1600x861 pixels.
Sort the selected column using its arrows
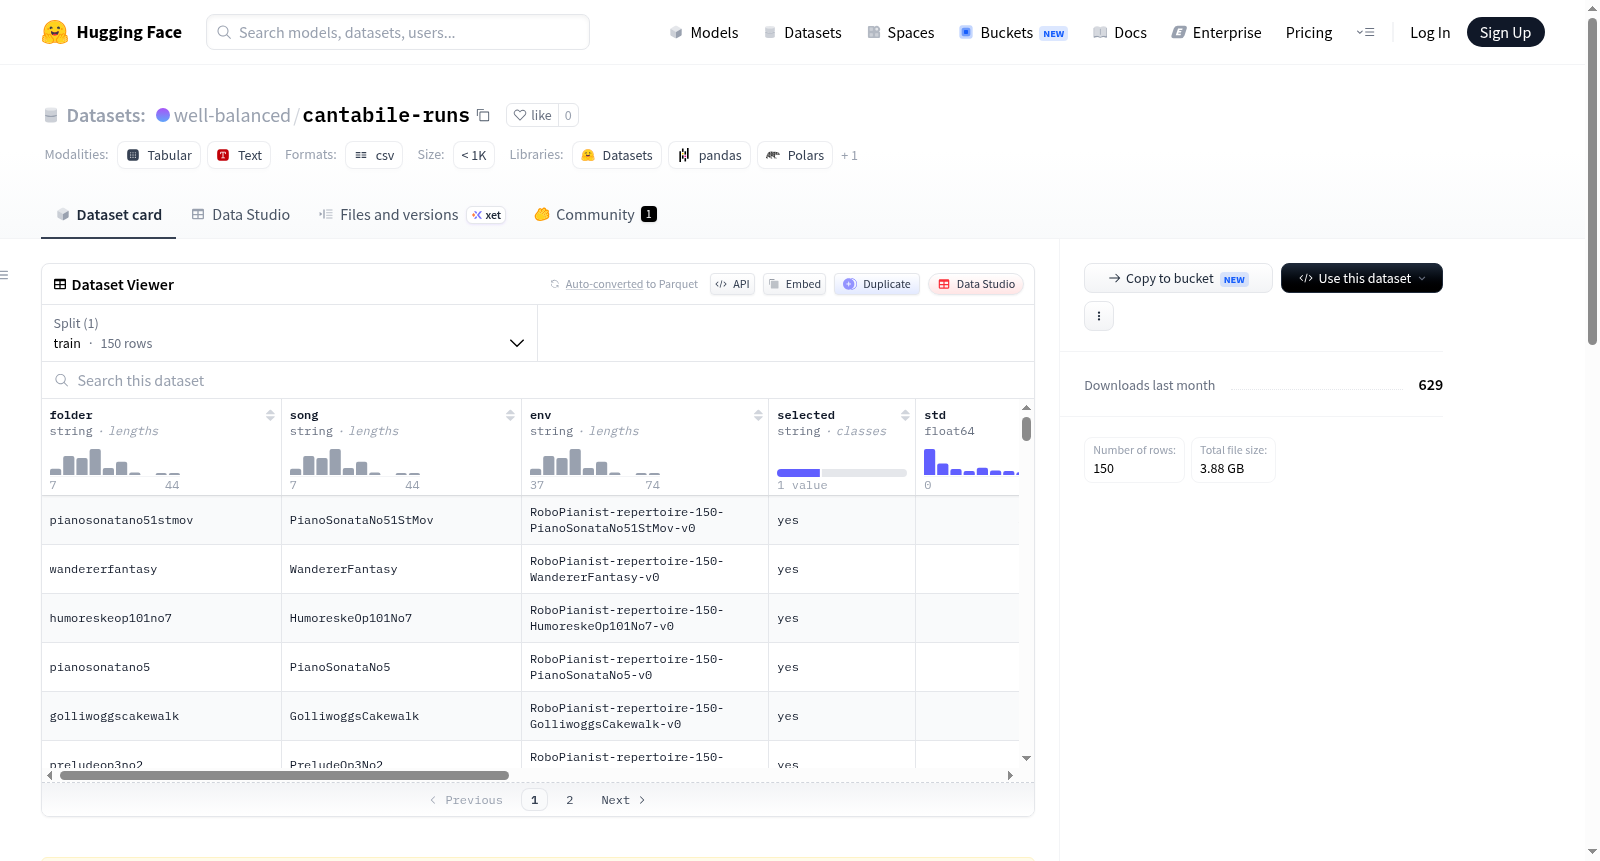pyautogui.click(x=905, y=415)
